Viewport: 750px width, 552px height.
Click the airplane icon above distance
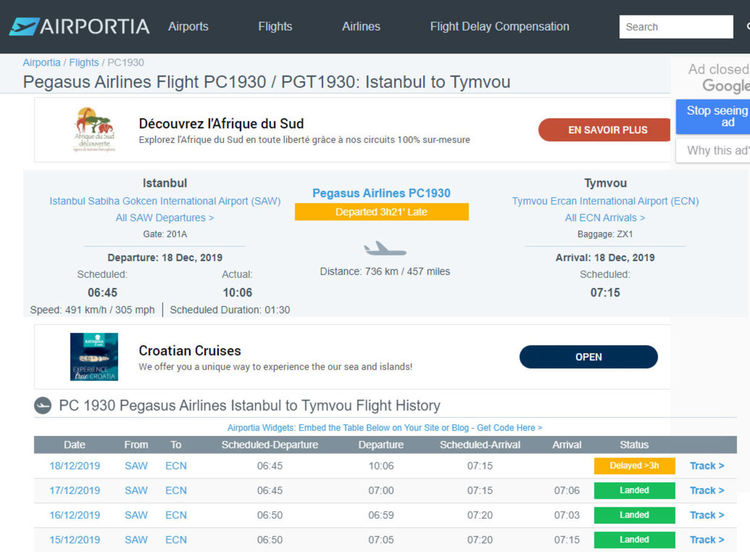[x=385, y=248]
